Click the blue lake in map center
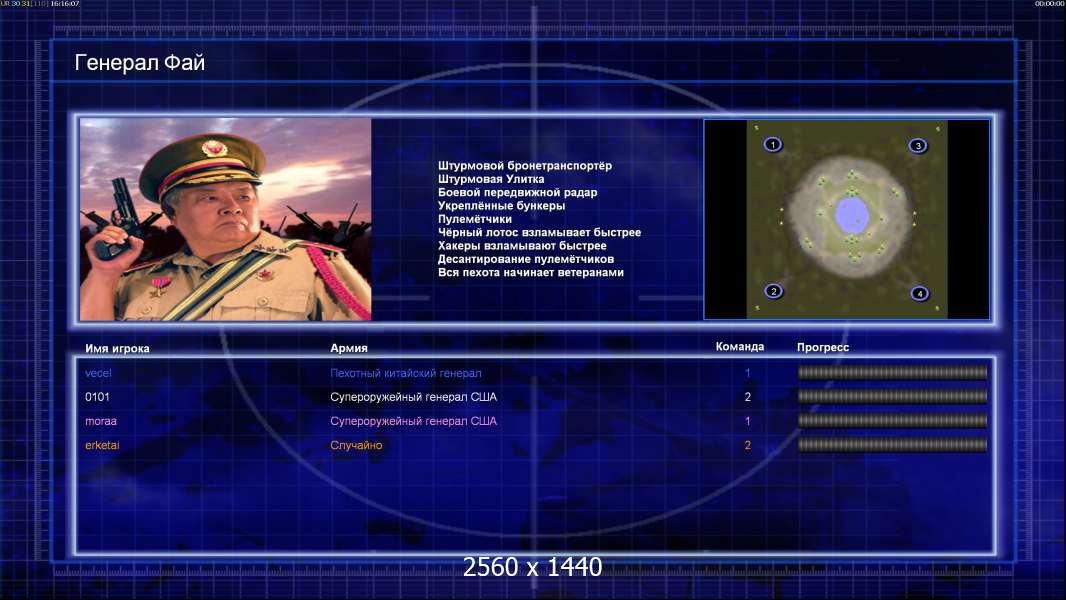The image size is (1066, 600). click(x=851, y=215)
